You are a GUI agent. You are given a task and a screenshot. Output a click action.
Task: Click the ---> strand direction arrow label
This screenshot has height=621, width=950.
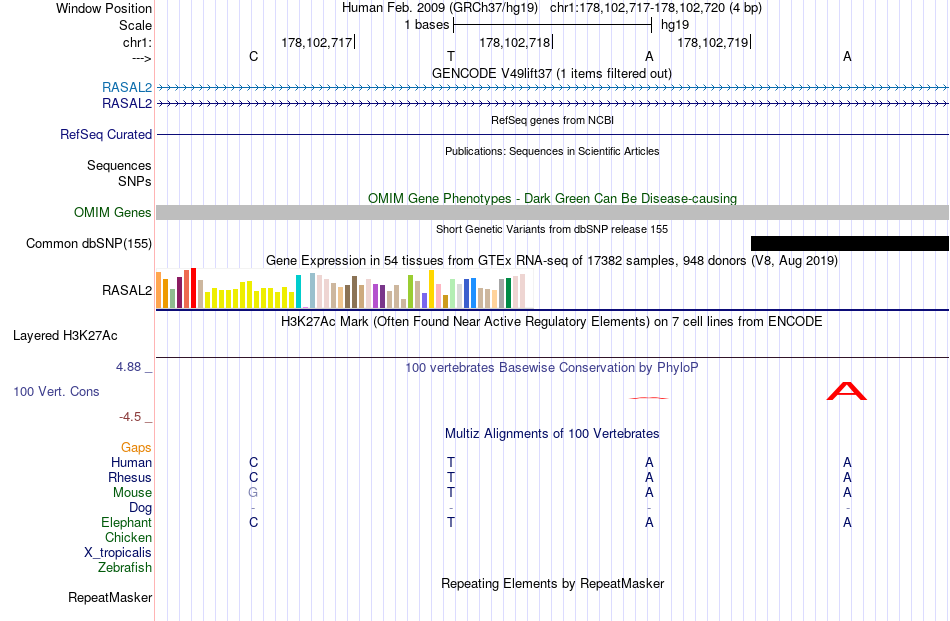pos(141,58)
